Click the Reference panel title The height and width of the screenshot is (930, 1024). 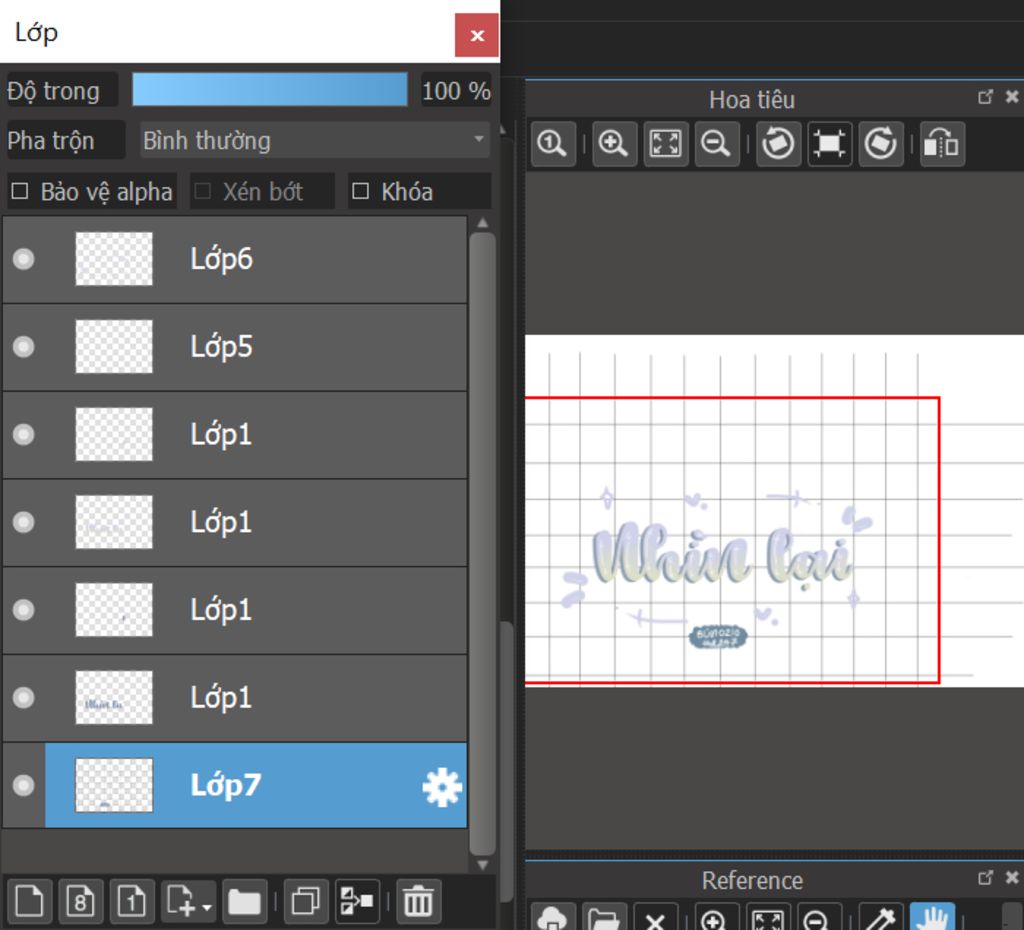pyautogui.click(x=752, y=880)
